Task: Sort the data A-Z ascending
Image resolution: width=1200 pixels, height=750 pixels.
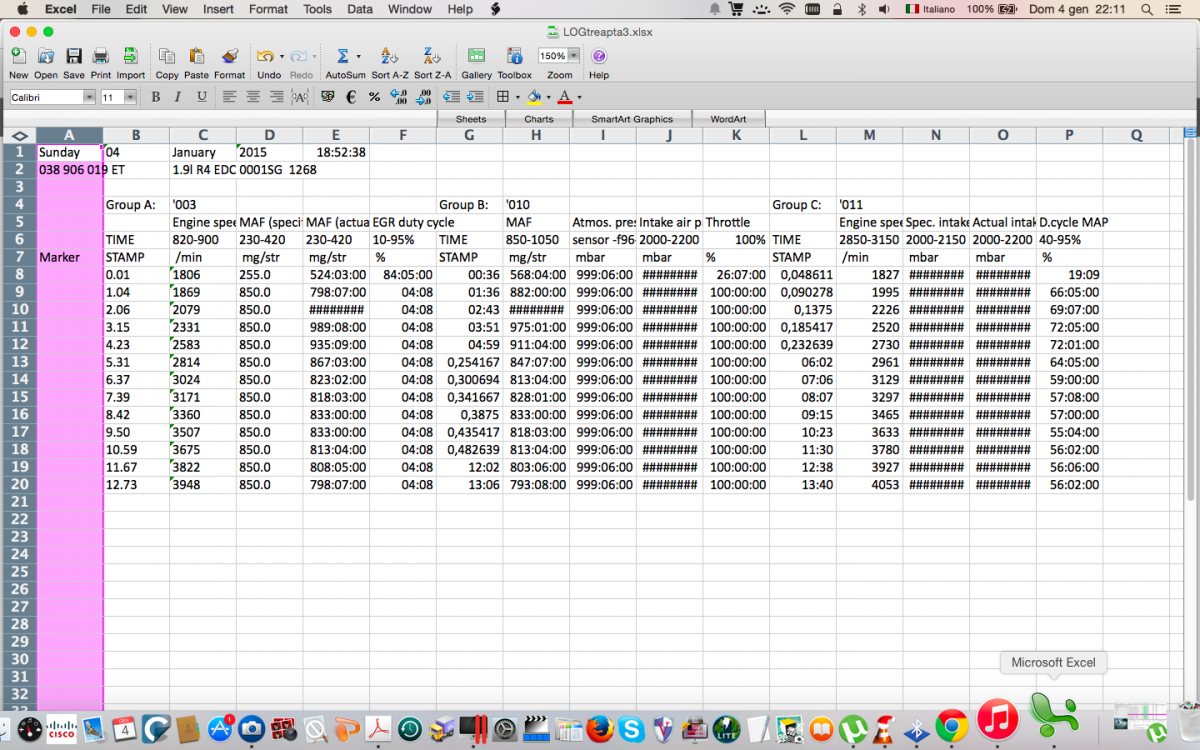Action: pyautogui.click(x=389, y=56)
